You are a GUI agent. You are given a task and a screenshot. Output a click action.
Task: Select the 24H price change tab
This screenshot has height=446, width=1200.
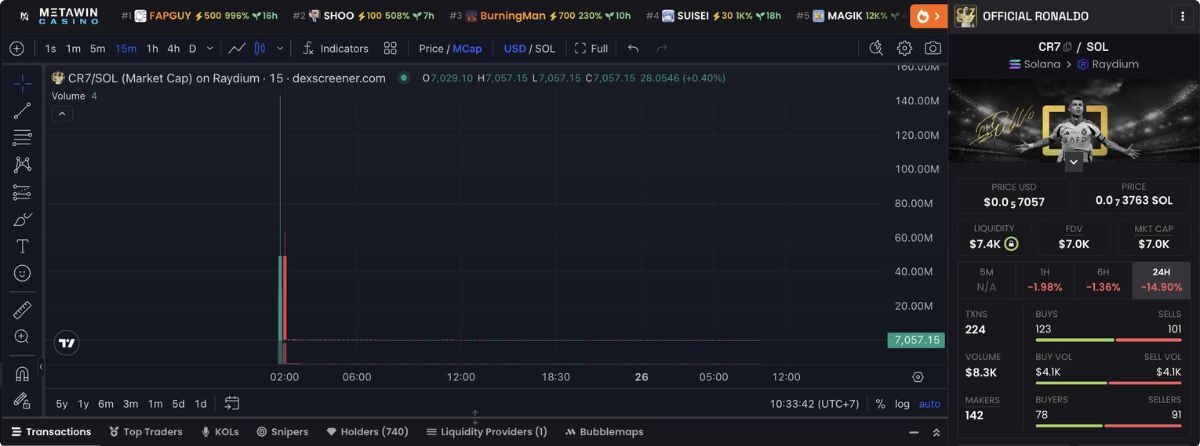pyautogui.click(x=1161, y=279)
